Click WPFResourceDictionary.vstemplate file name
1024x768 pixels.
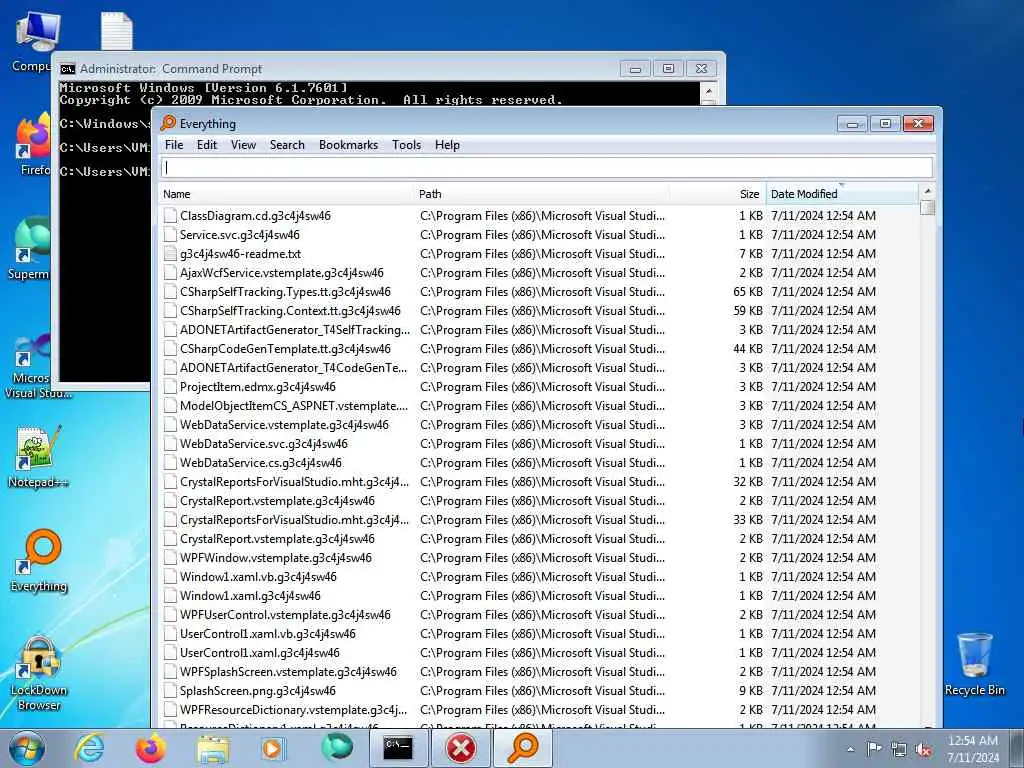click(293, 709)
